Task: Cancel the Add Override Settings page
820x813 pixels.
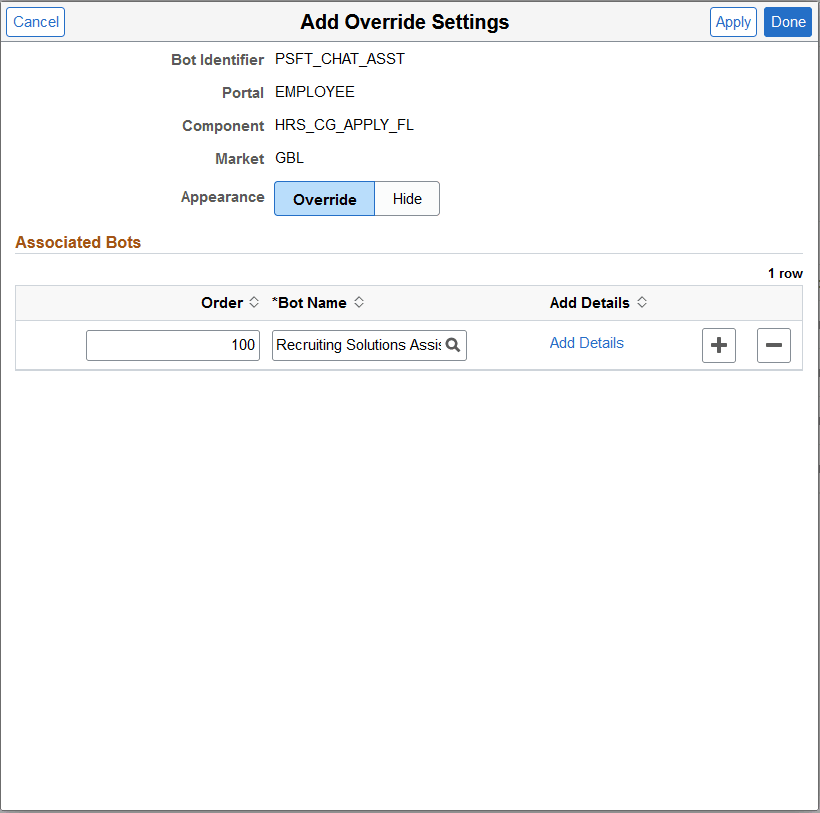Action: point(35,21)
